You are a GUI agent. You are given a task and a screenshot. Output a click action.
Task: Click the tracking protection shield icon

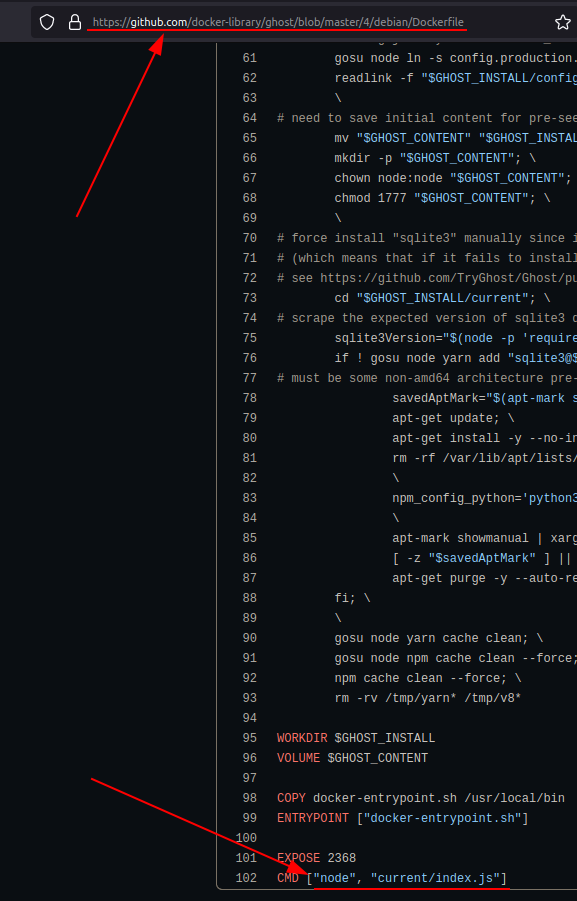pos(47,22)
